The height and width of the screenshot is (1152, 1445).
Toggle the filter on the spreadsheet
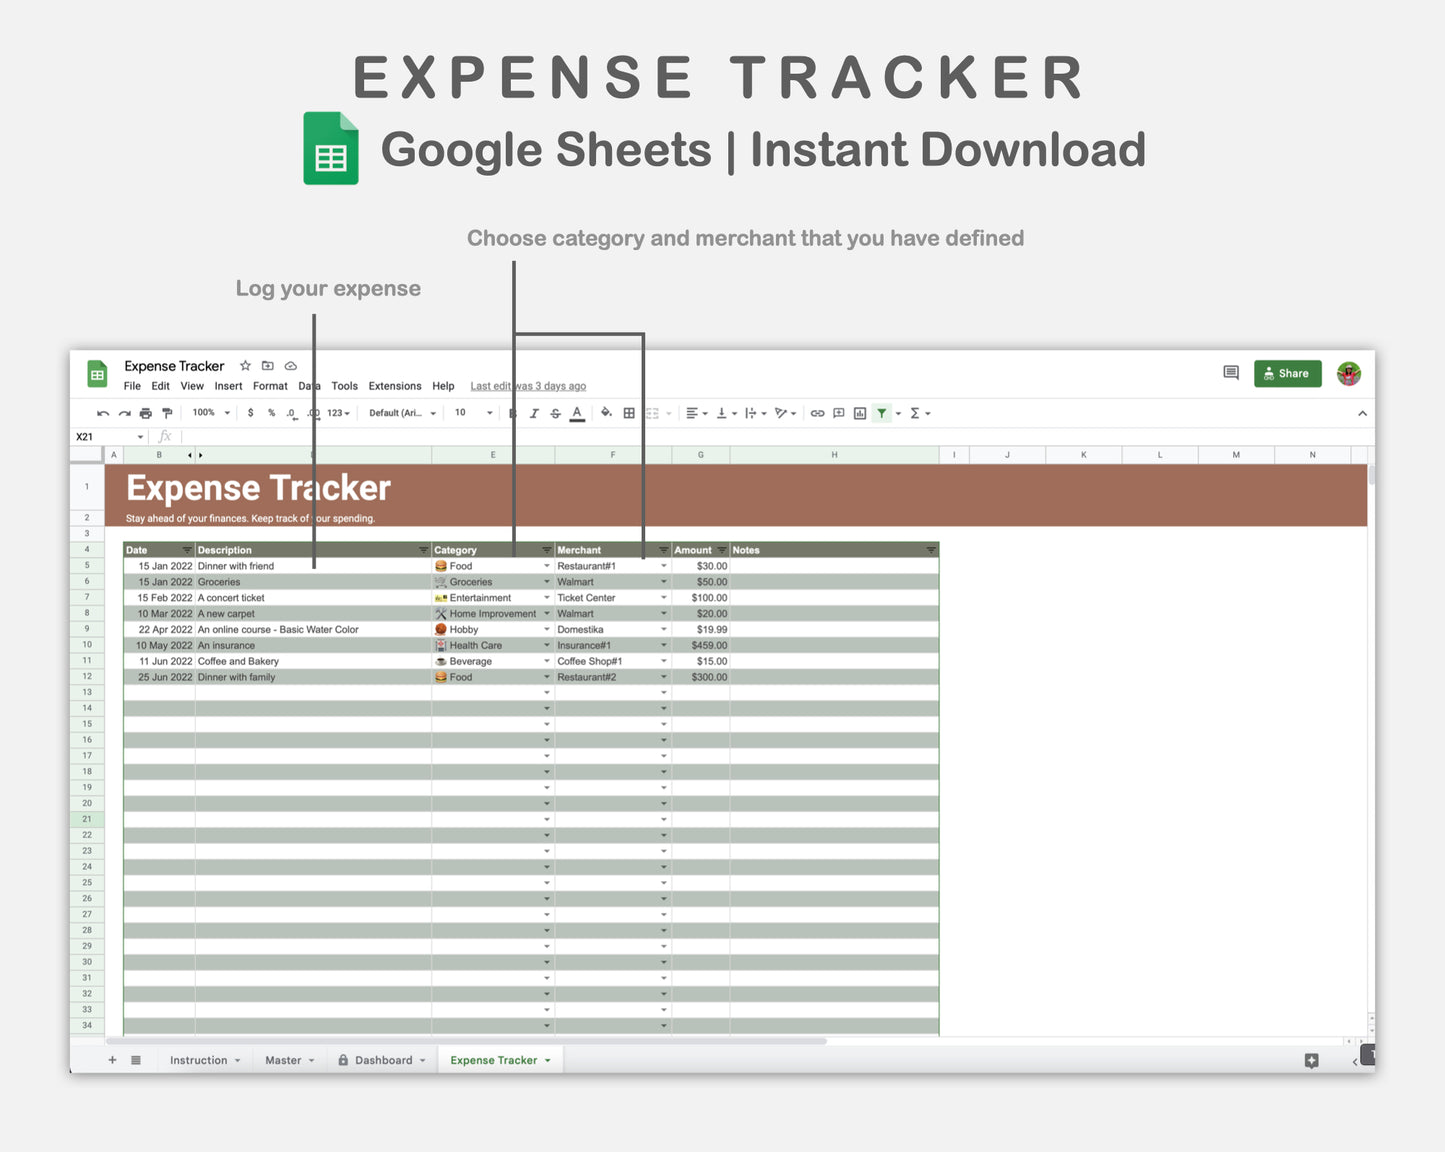pyautogui.click(x=881, y=412)
